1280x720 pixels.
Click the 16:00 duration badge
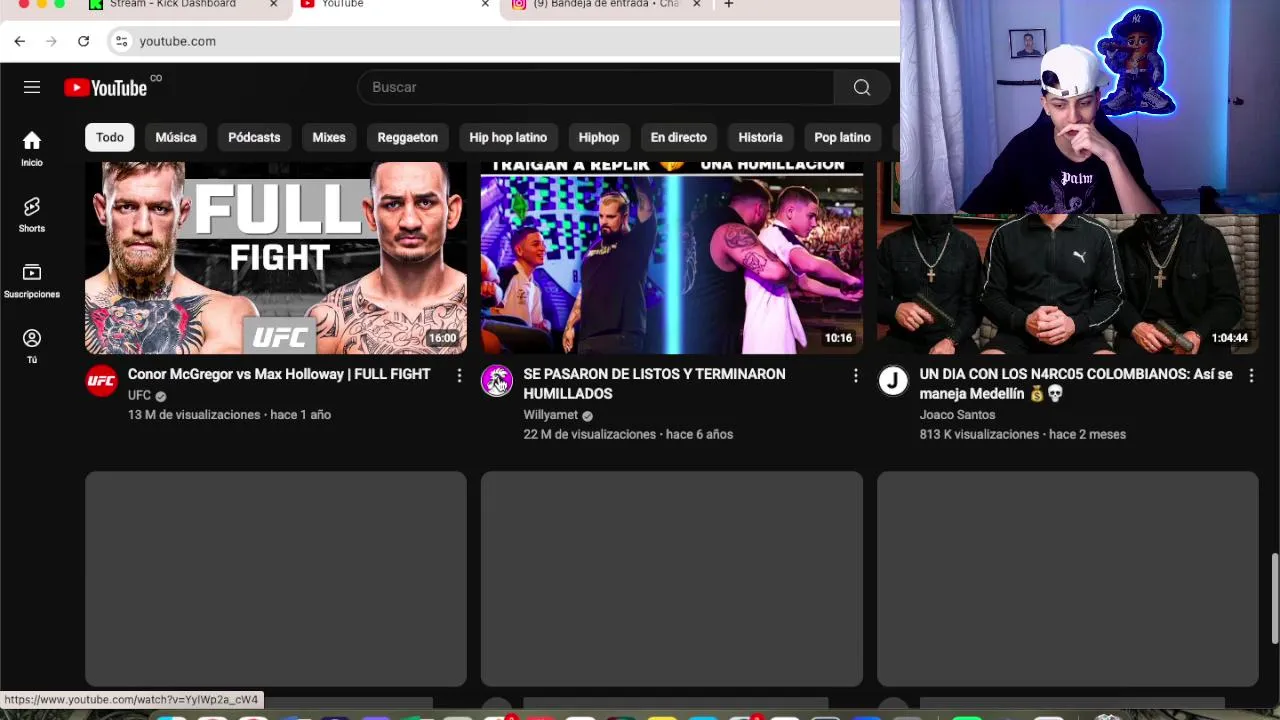tap(443, 338)
